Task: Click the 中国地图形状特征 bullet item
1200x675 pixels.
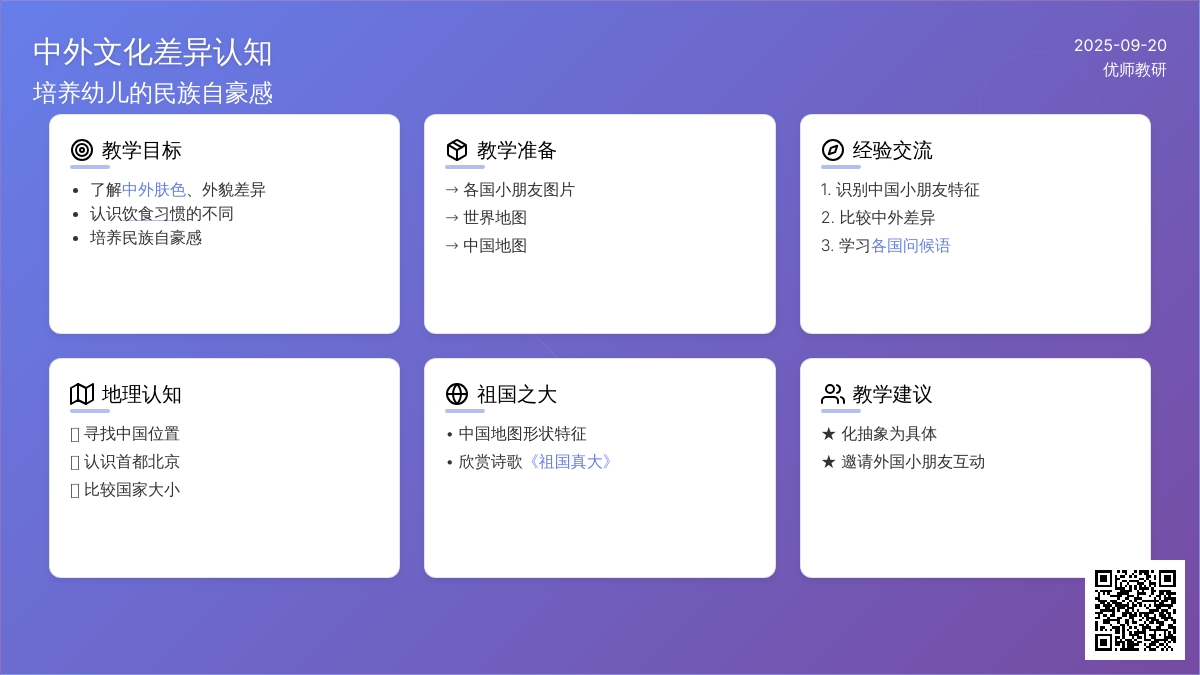Action: tap(522, 434)
